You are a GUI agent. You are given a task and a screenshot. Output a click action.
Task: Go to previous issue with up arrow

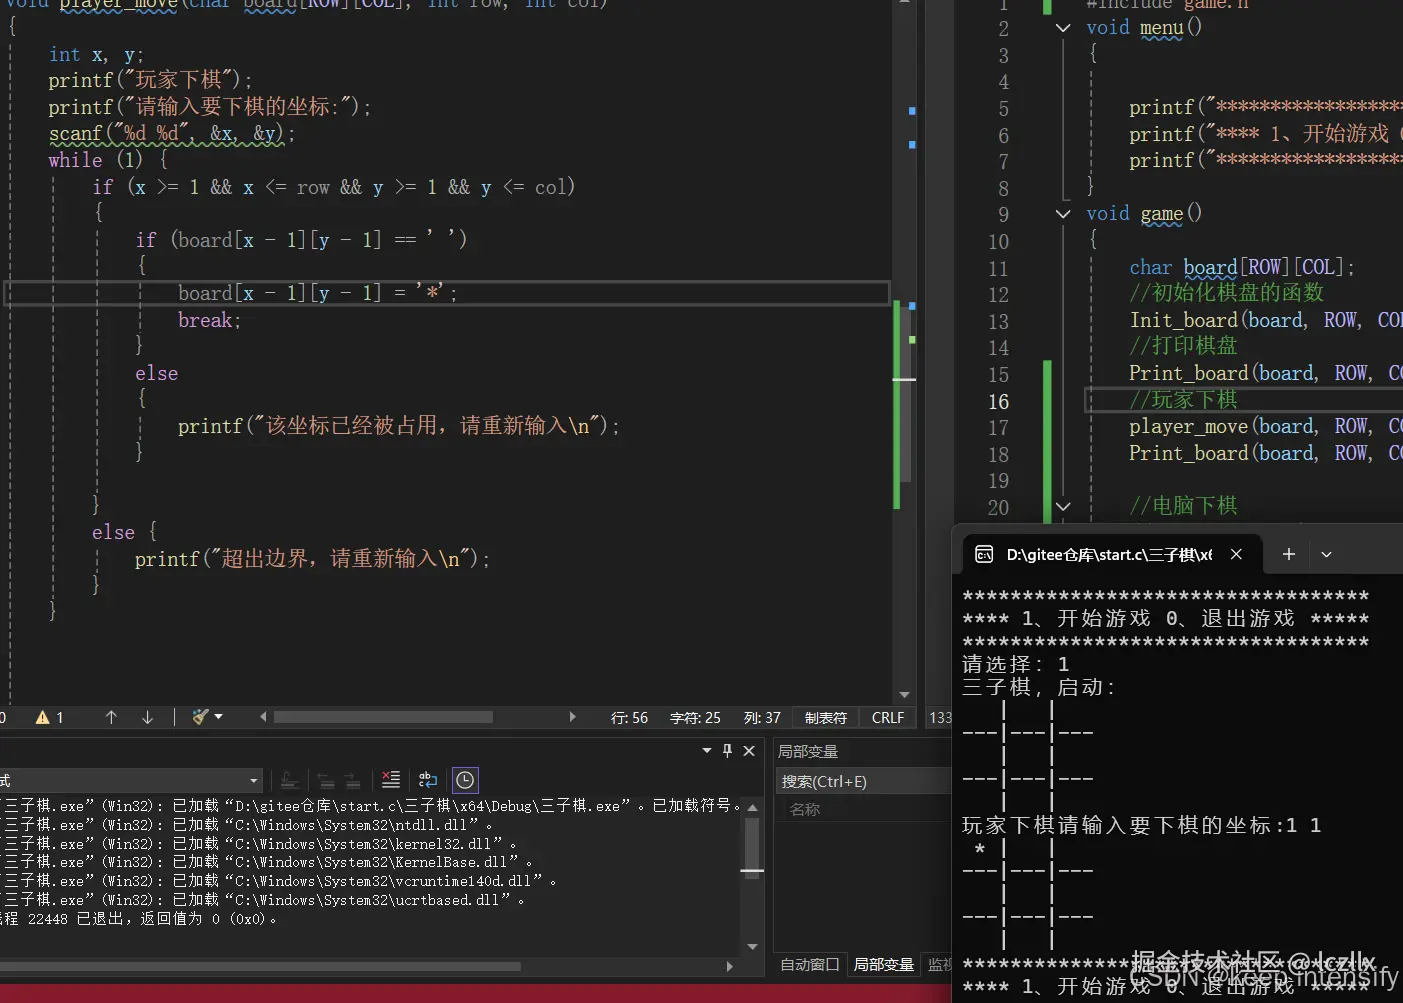tap(111, 717)
